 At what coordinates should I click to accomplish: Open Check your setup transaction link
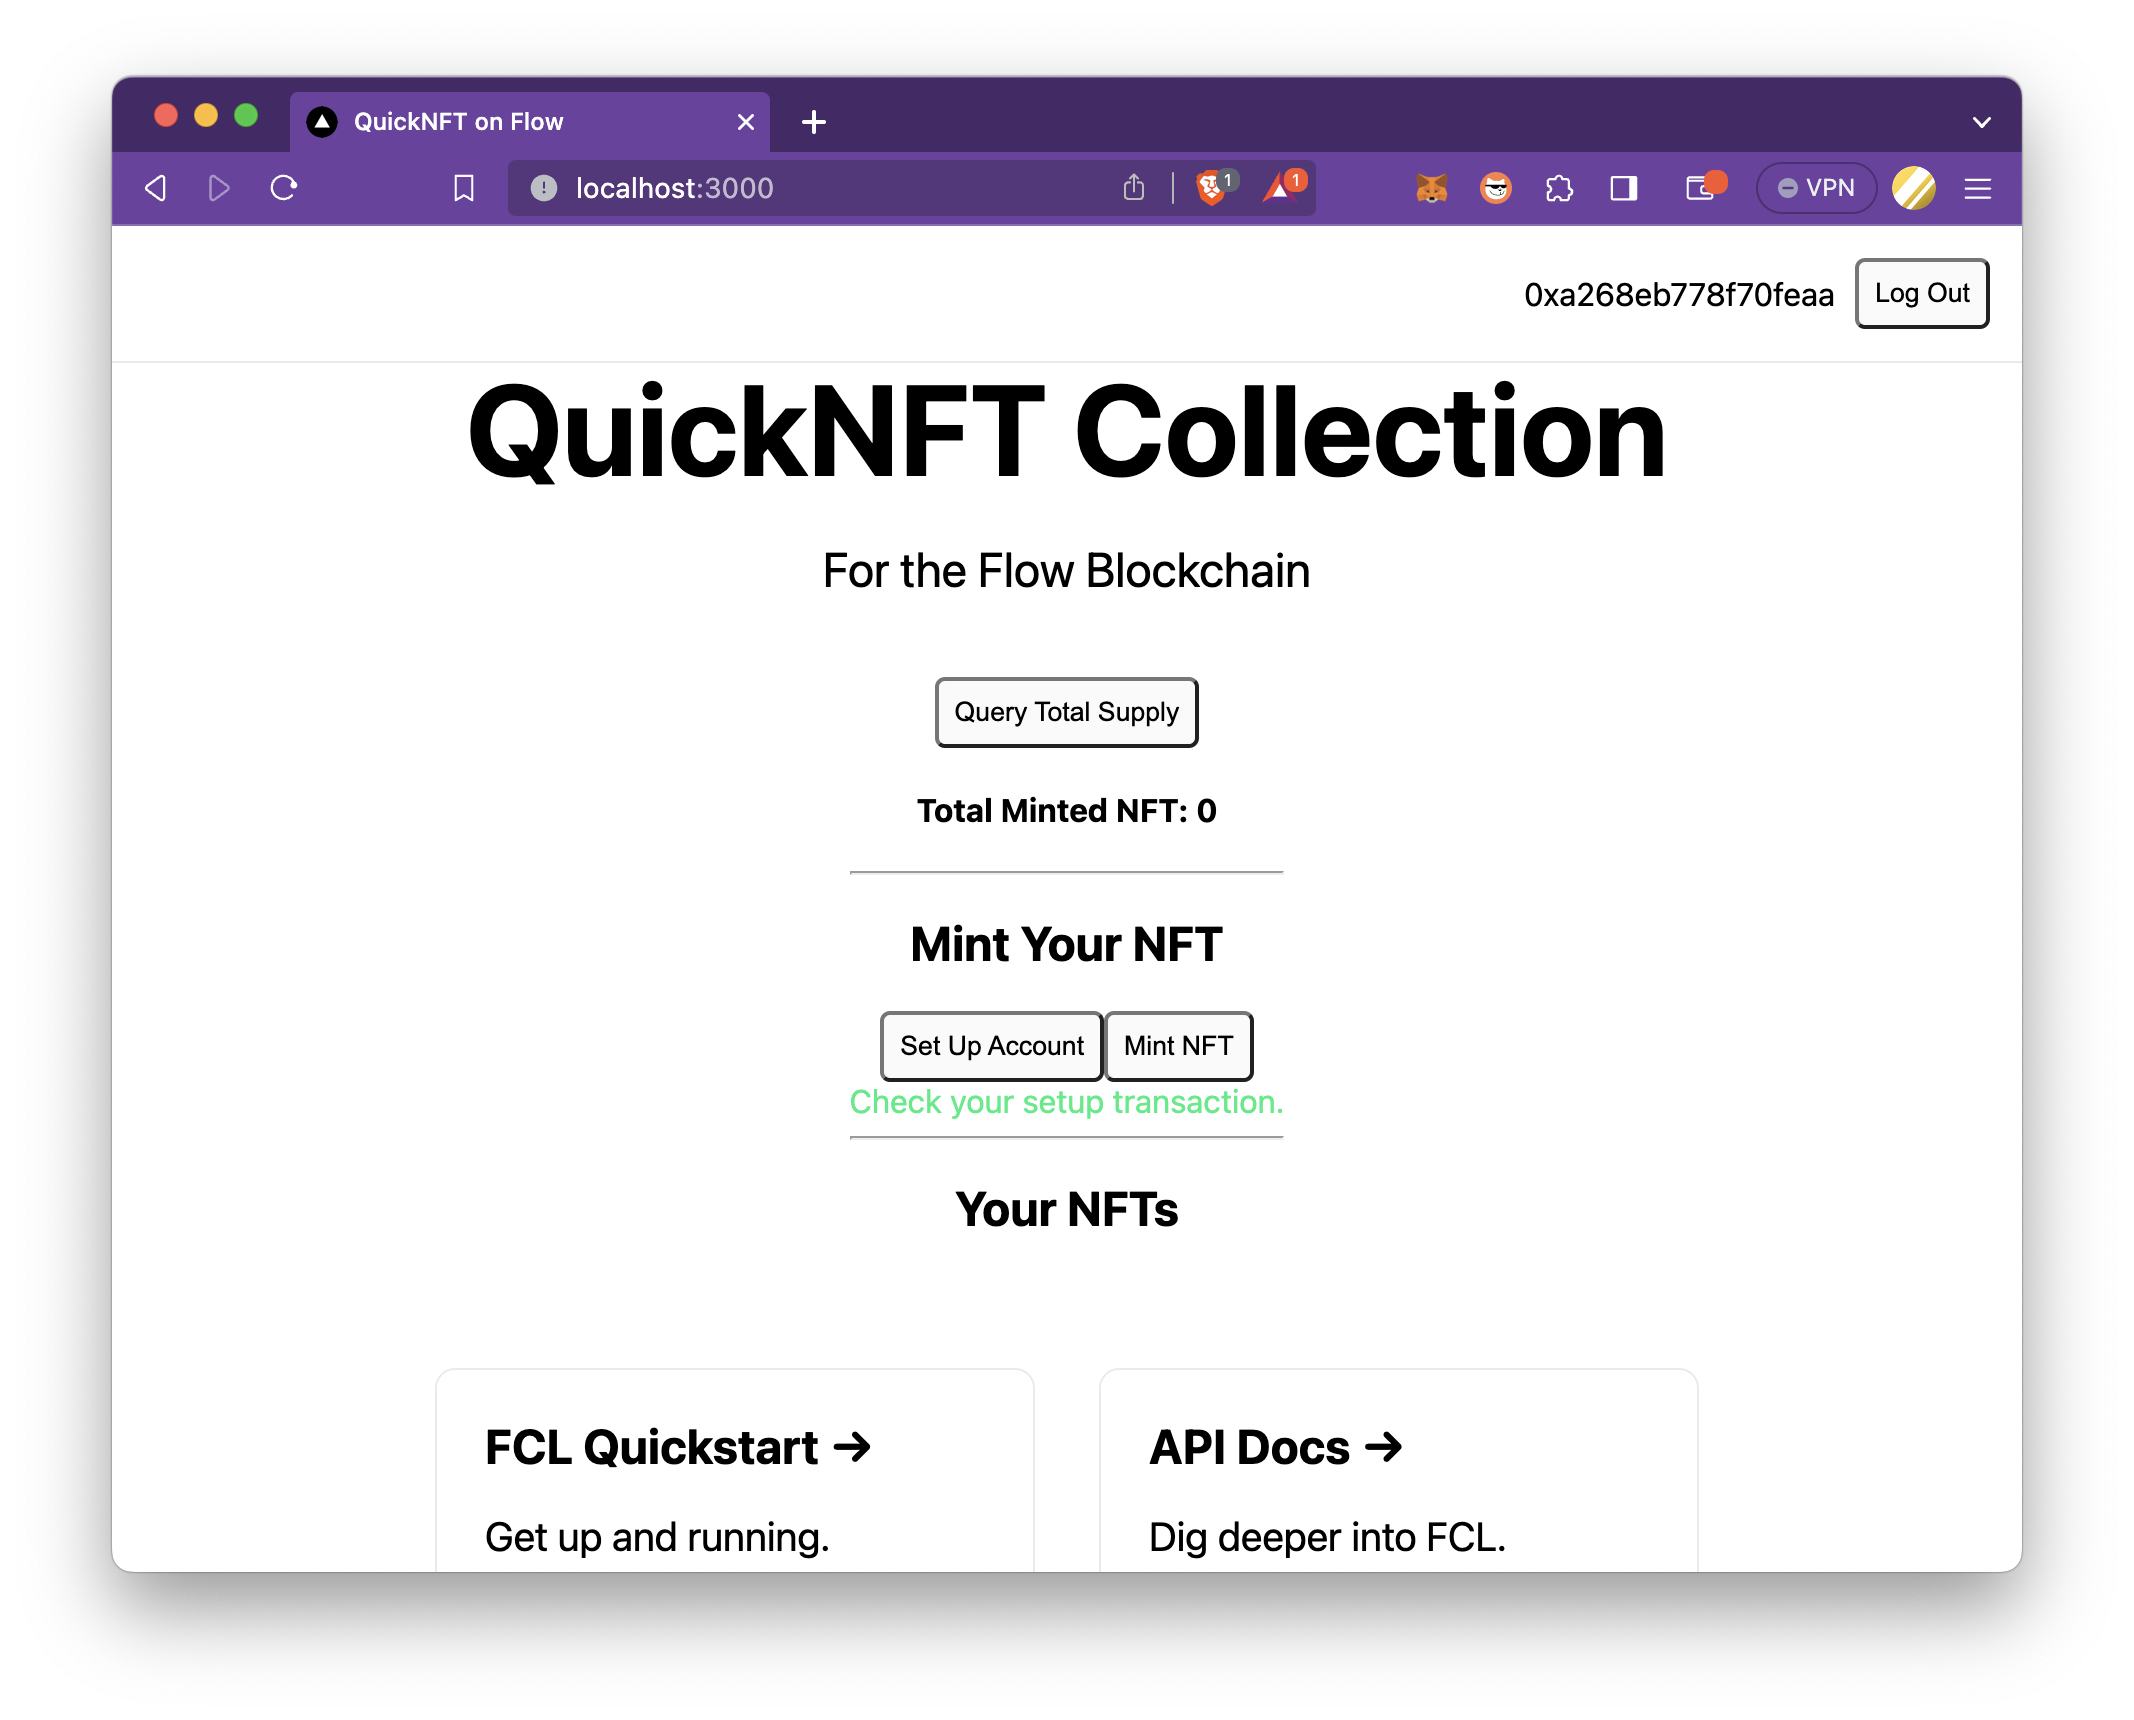(x=1066, y=1102)
